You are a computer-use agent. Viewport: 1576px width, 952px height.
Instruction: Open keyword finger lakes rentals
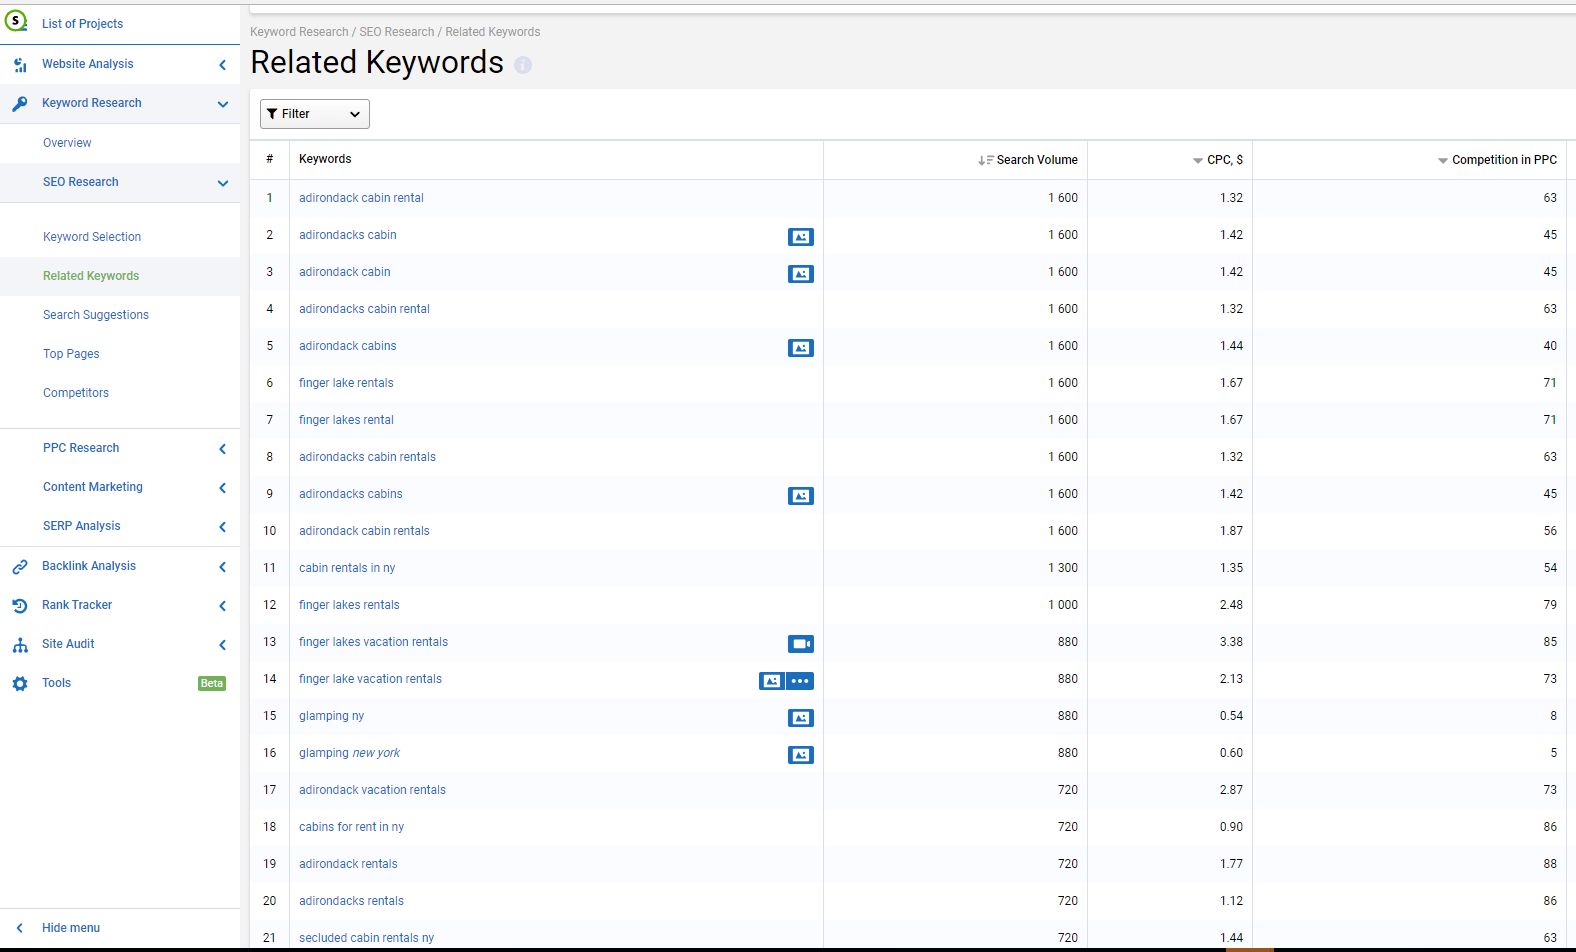[349, 605]
